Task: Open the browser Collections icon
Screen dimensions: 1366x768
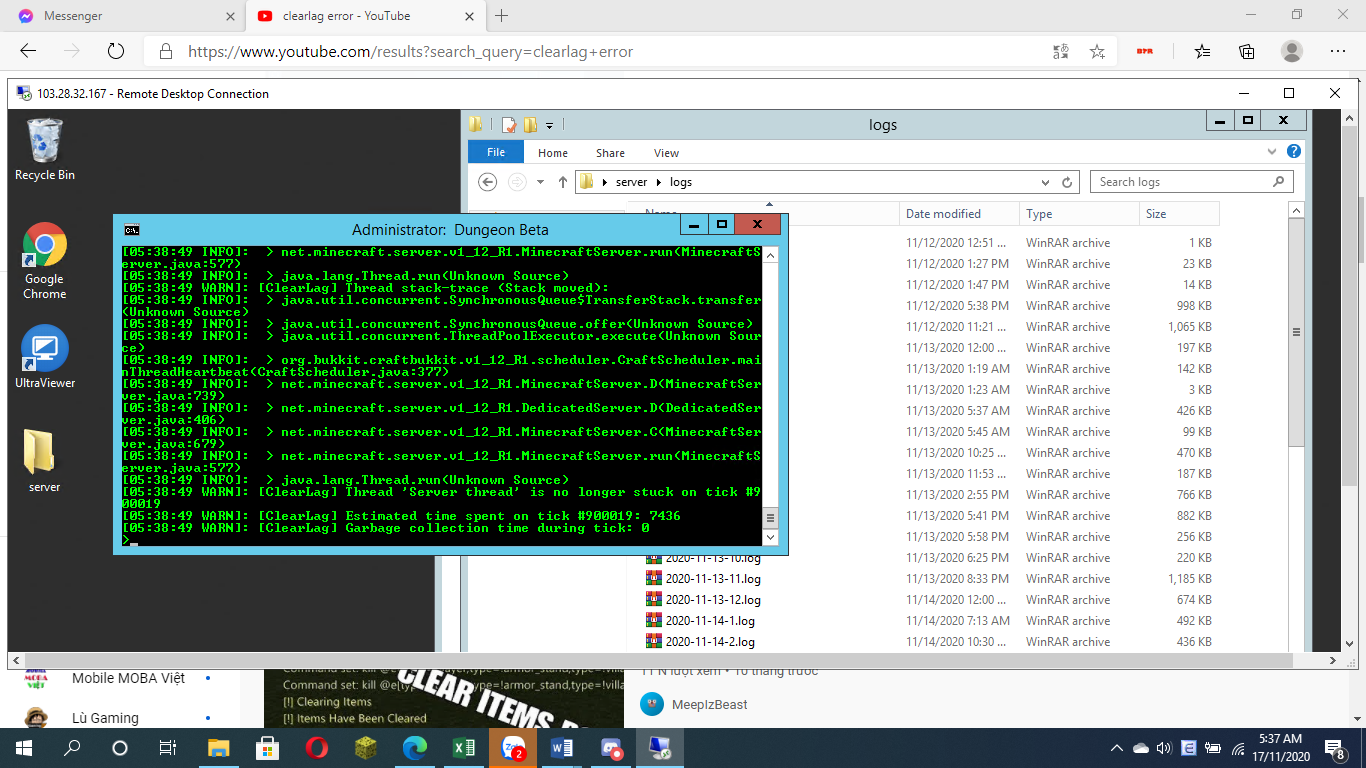Action: tap(1246, 51)
